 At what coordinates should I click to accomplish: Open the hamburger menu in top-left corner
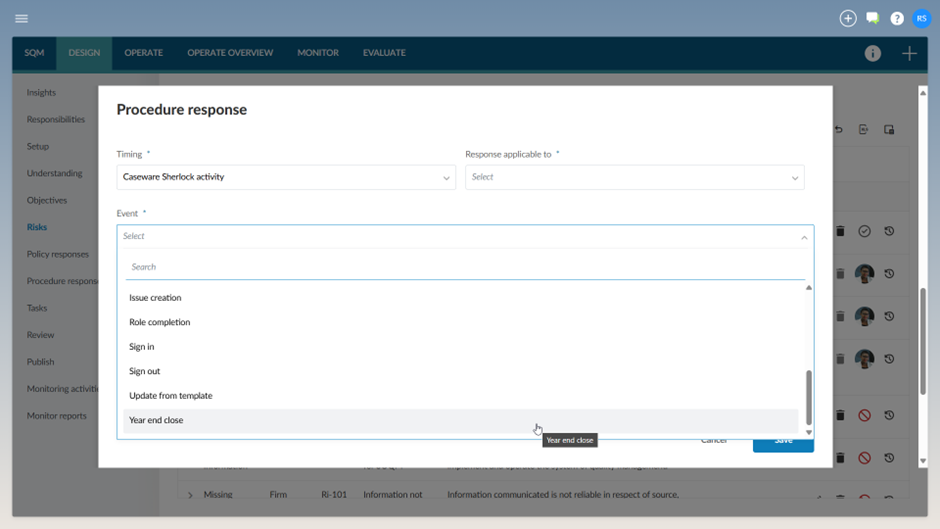[21, 18]
